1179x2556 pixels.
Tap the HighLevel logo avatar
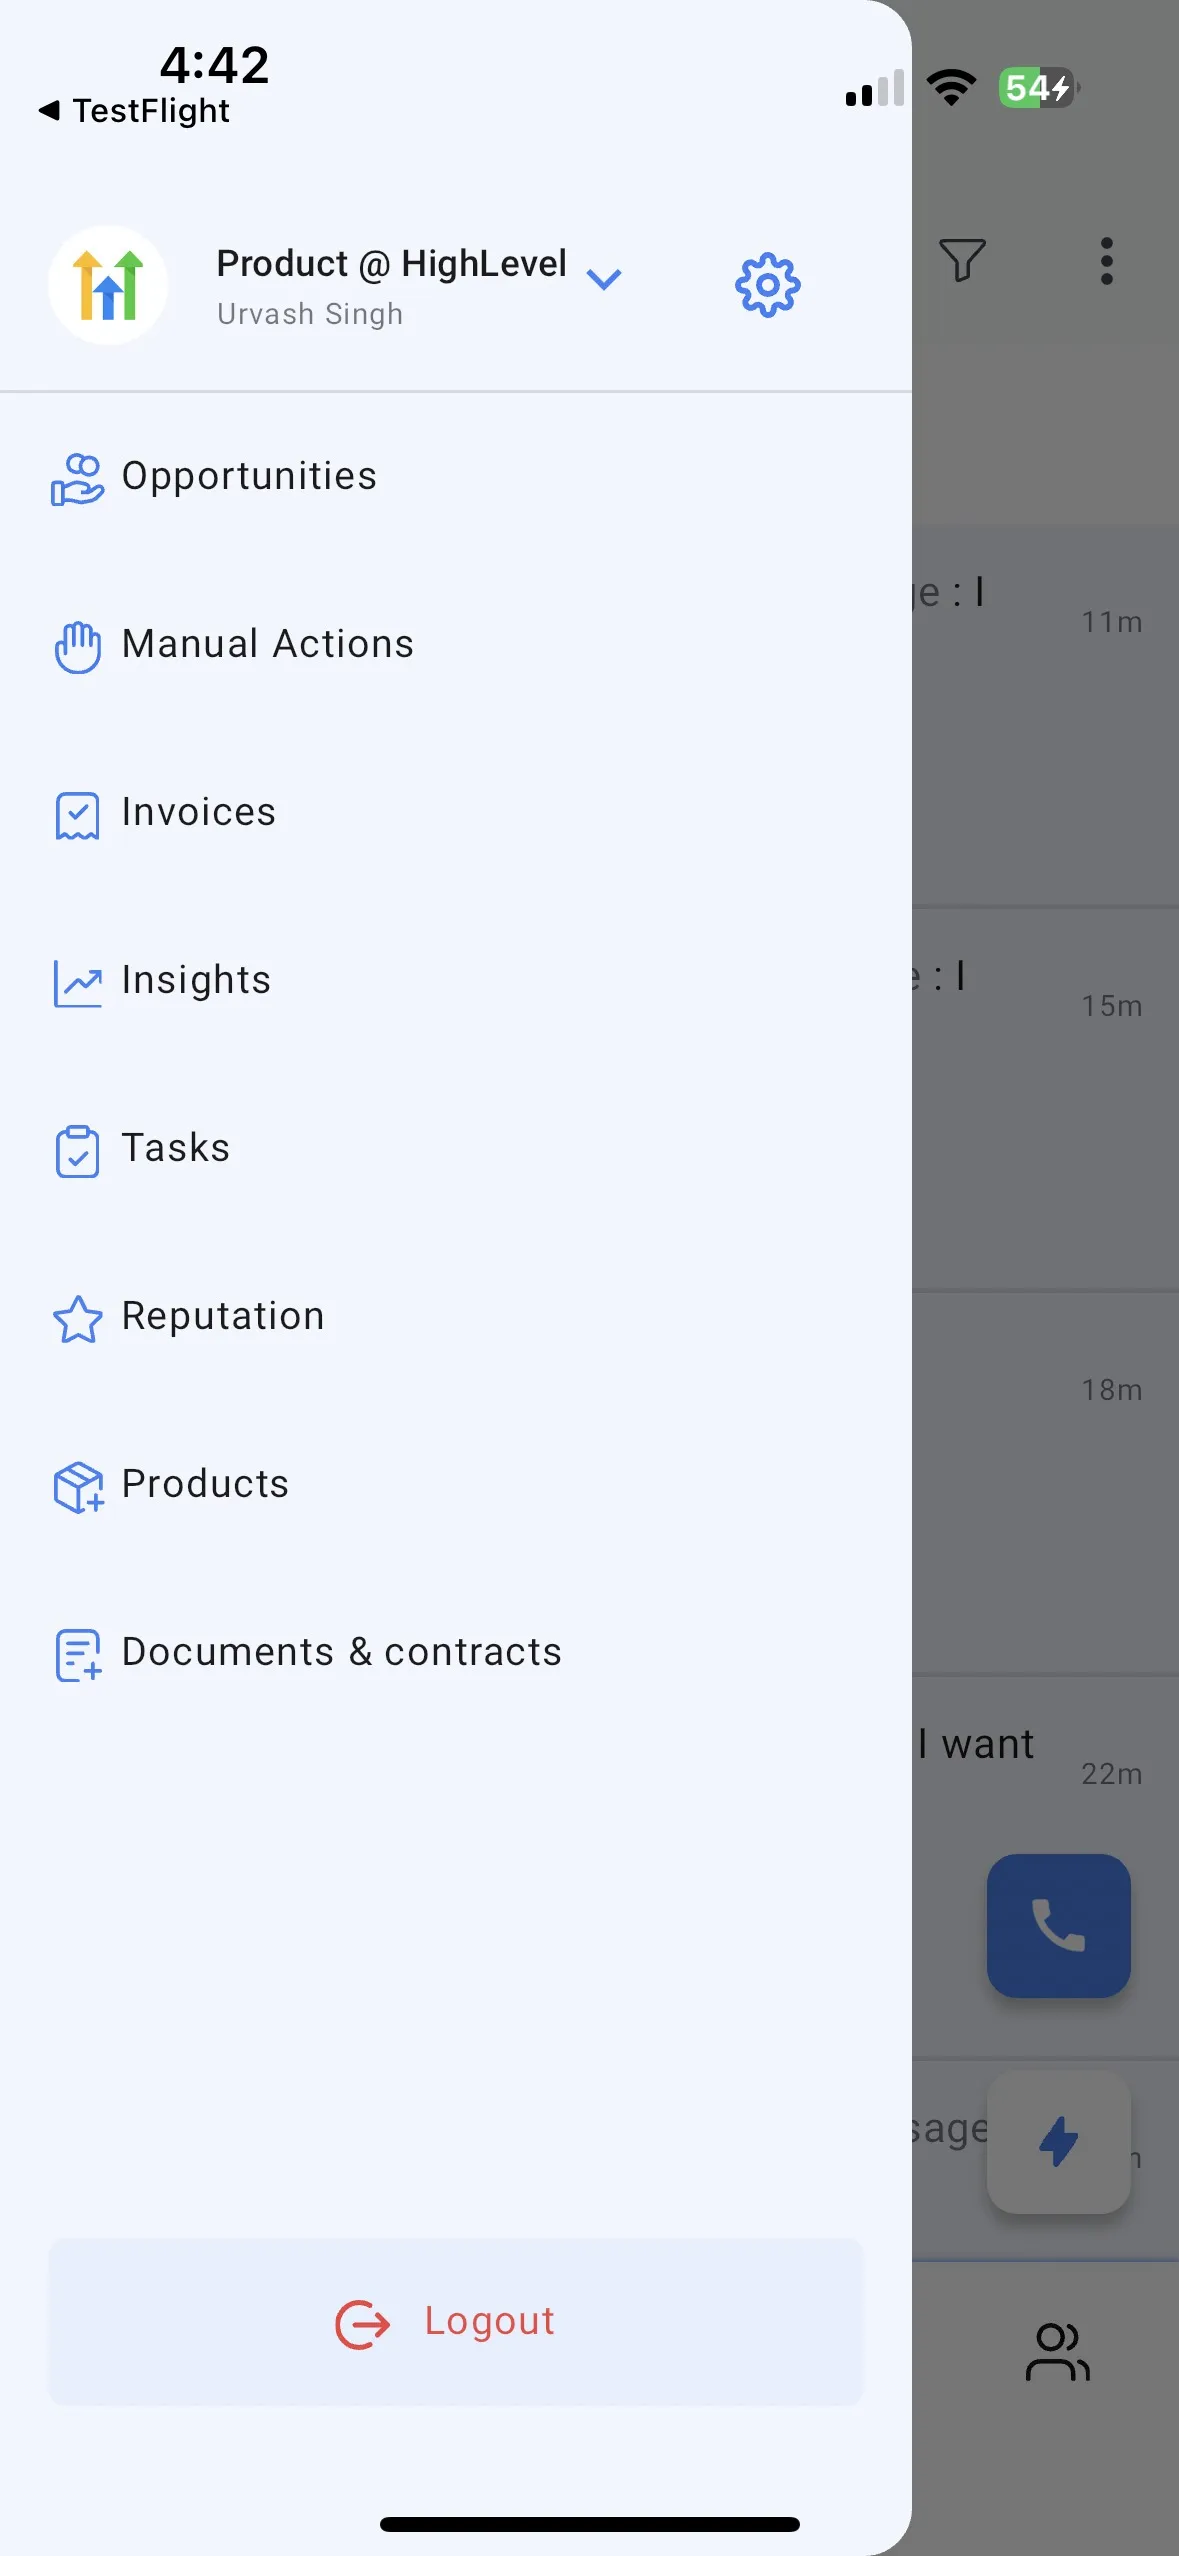coord(108,285)
